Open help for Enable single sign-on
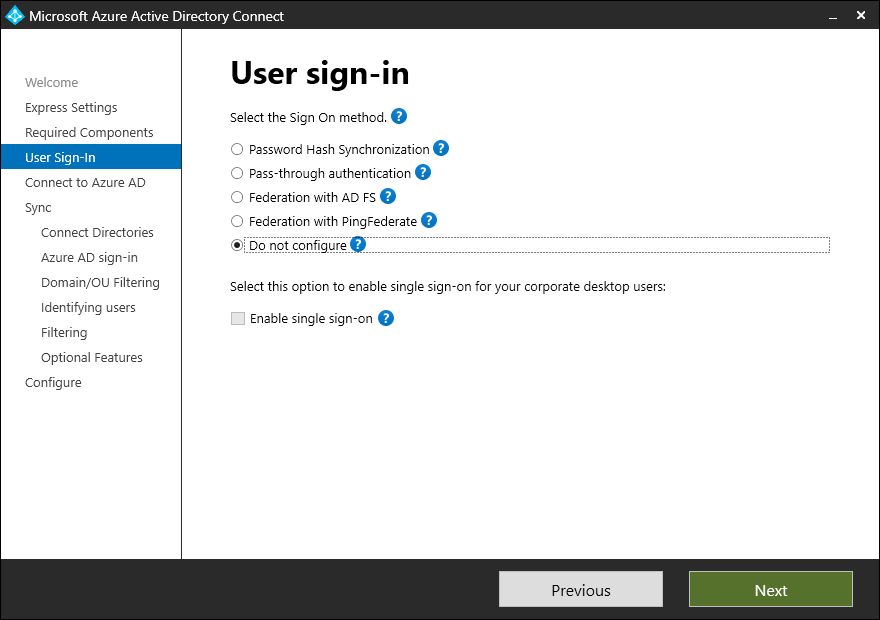880x620 pixels. 387,318
